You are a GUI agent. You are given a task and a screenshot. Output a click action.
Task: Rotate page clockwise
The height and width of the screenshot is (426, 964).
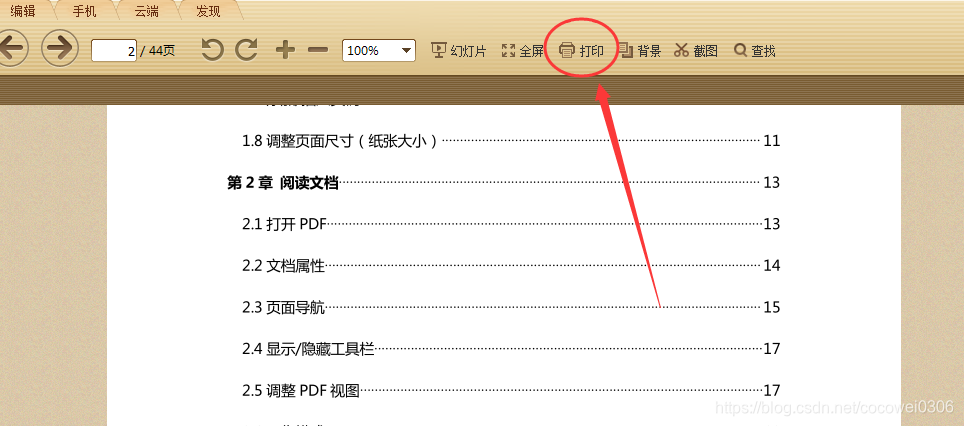pos(247,50)
